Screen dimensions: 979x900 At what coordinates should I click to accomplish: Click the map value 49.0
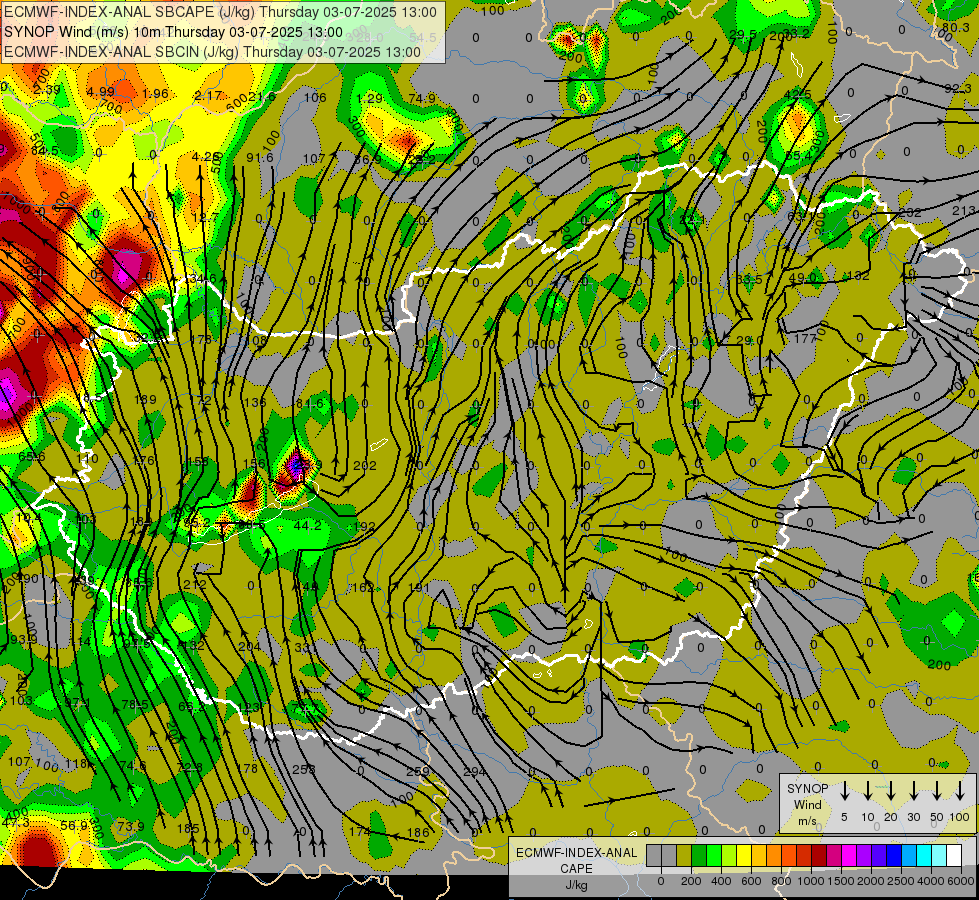tap(803, 277)
